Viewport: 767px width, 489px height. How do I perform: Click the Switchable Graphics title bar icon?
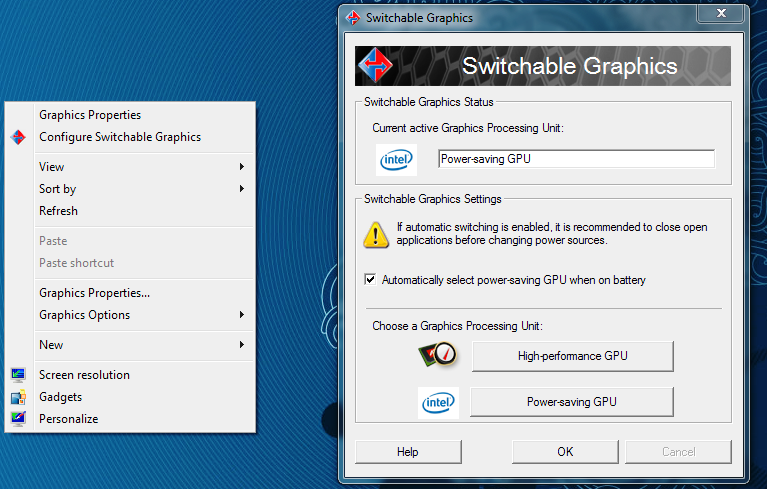coord(352,18)
